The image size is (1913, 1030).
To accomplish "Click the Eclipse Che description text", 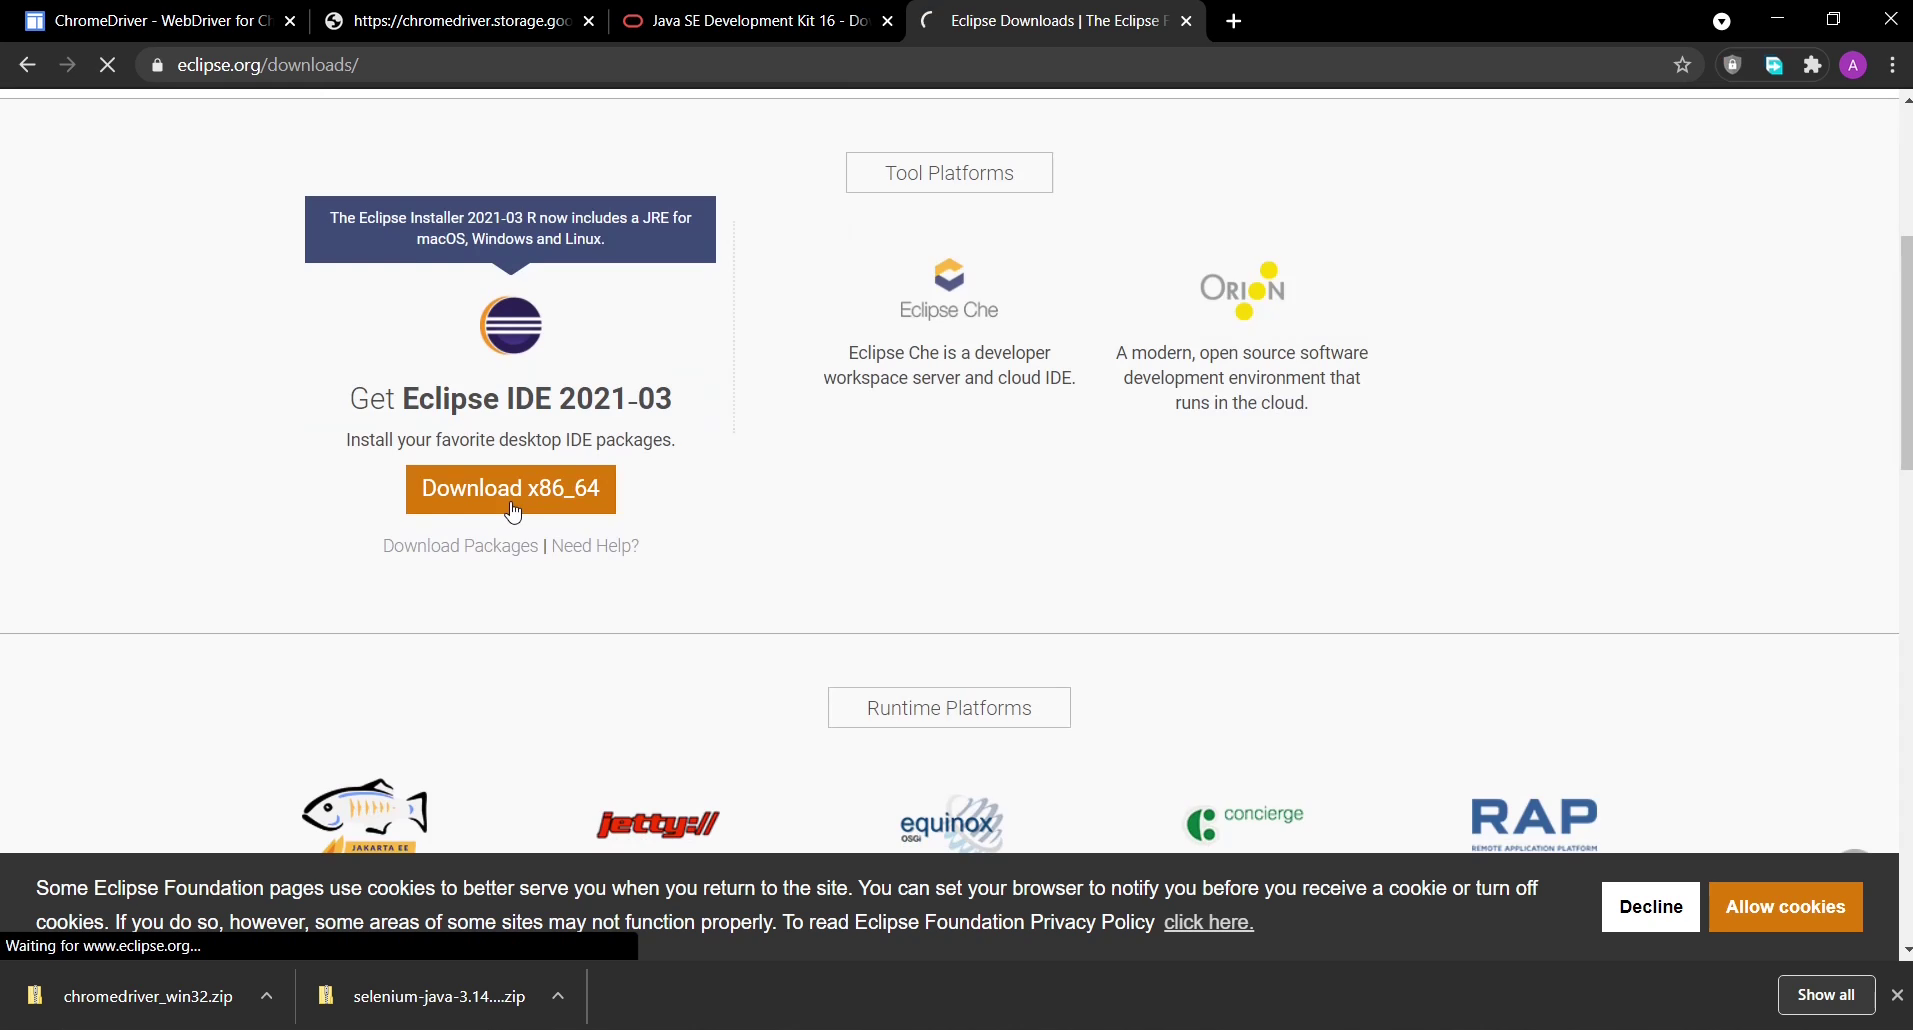I will pyautogui.click(x=949, y=365).
